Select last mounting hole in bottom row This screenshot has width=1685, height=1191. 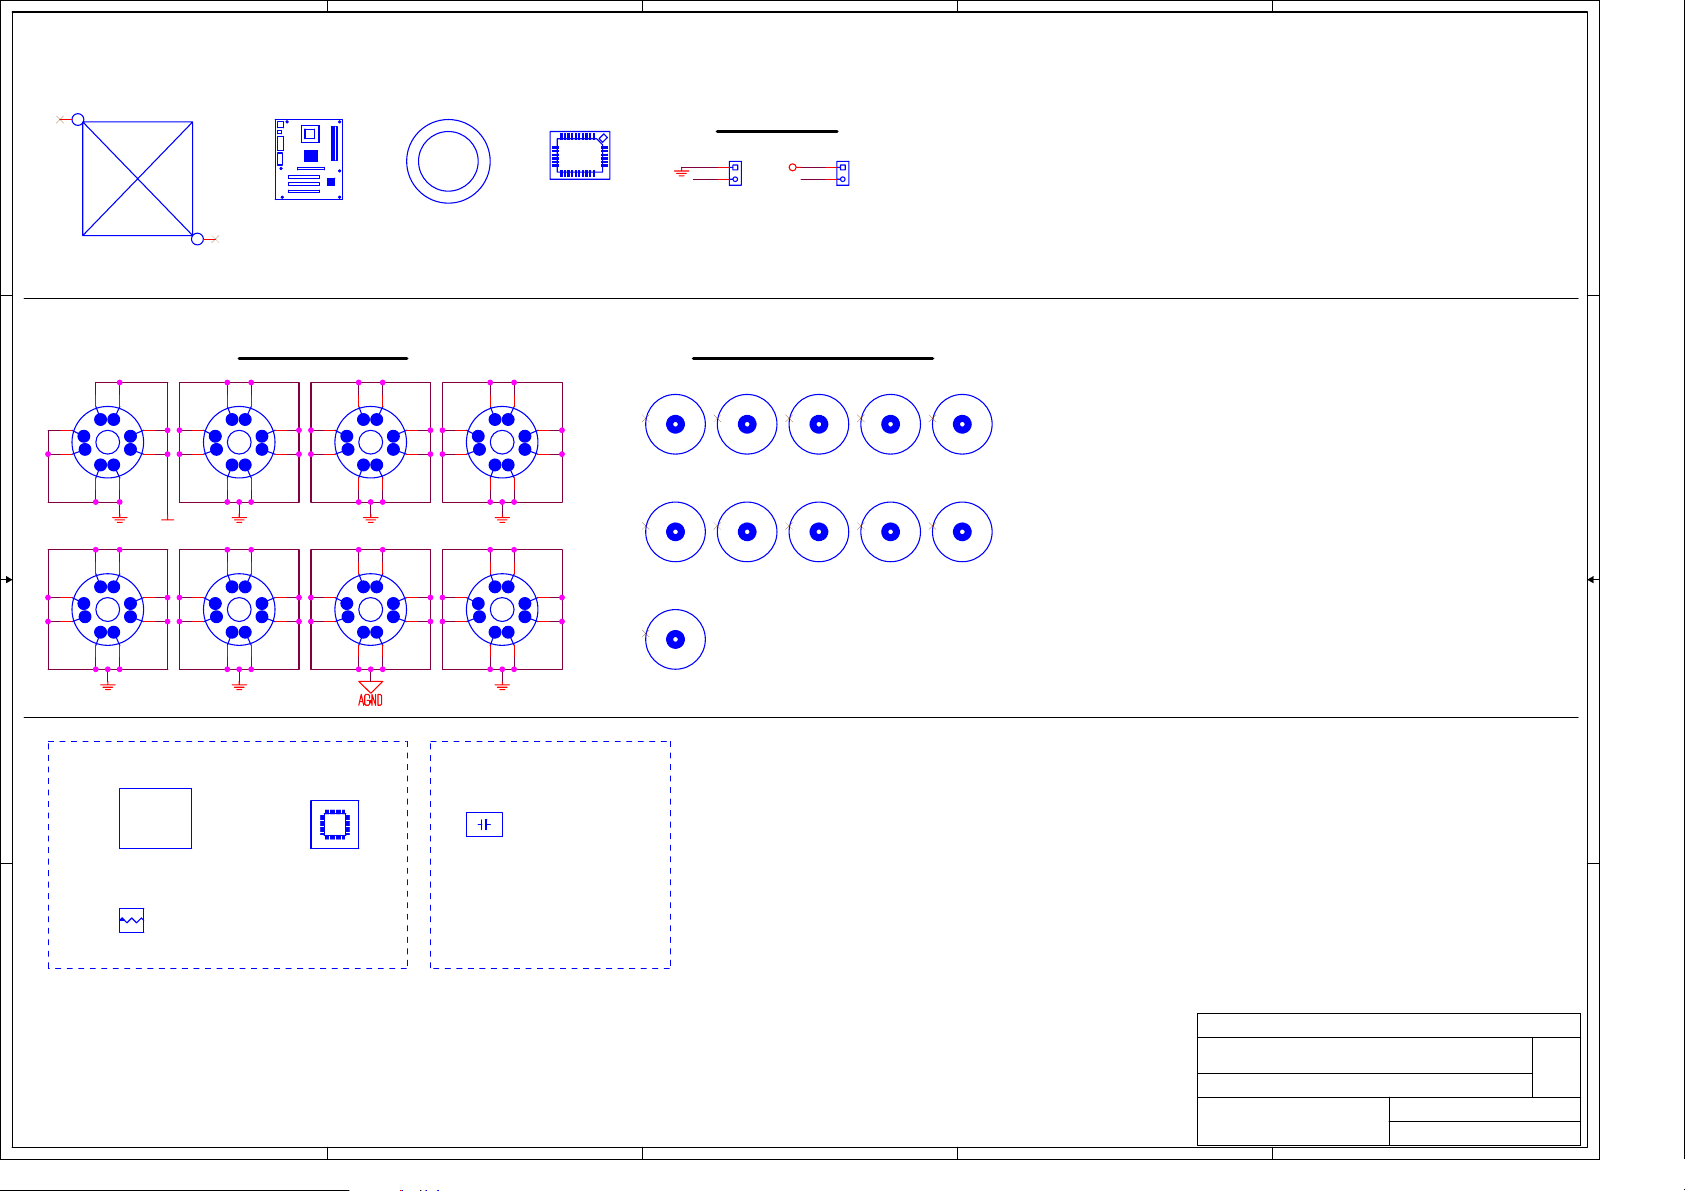pyautogui.click(x=502, y=609)
